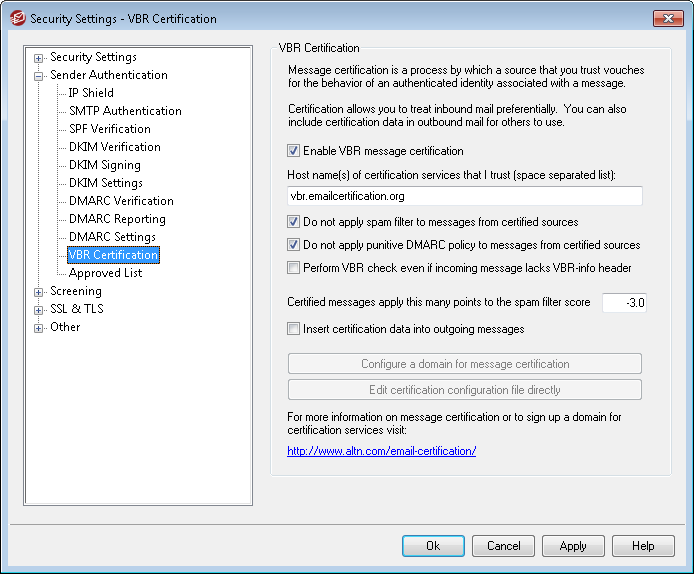This screenshot has height=574, width=694.
Task: Select IP Shield in the tree
Action: point(91,93)
